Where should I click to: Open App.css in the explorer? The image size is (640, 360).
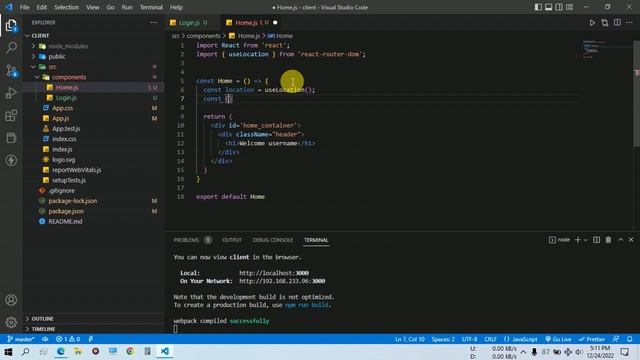coord(62,108)
